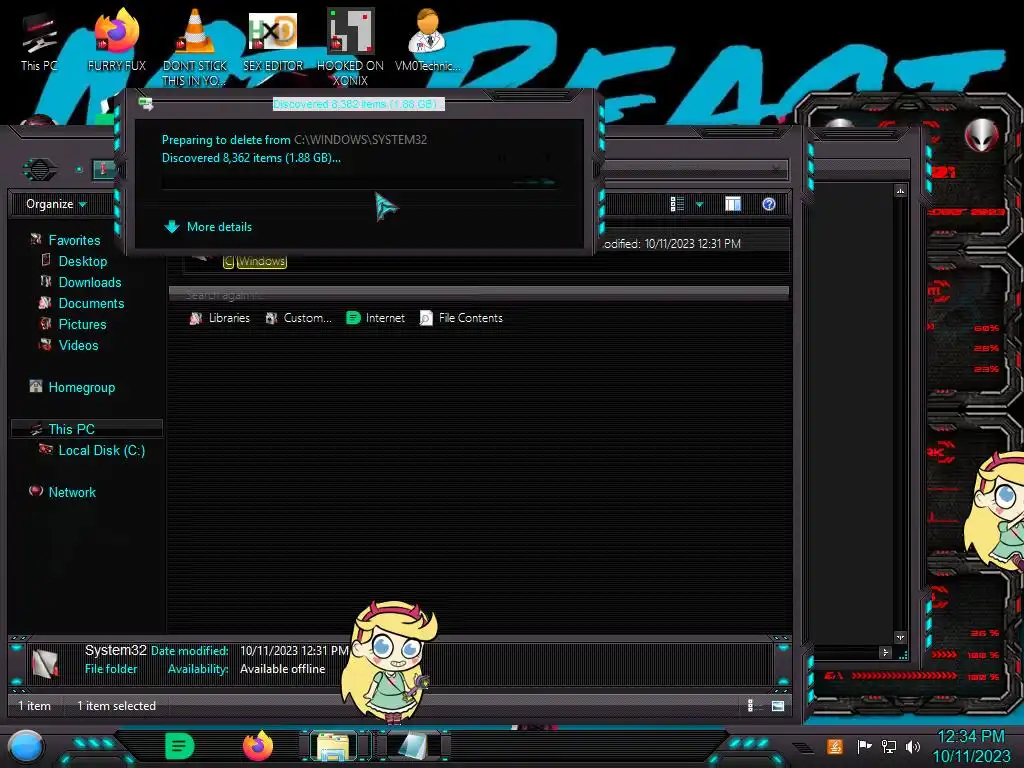
Task: Open the Organize dropdown menu
Action: [56, 204]
